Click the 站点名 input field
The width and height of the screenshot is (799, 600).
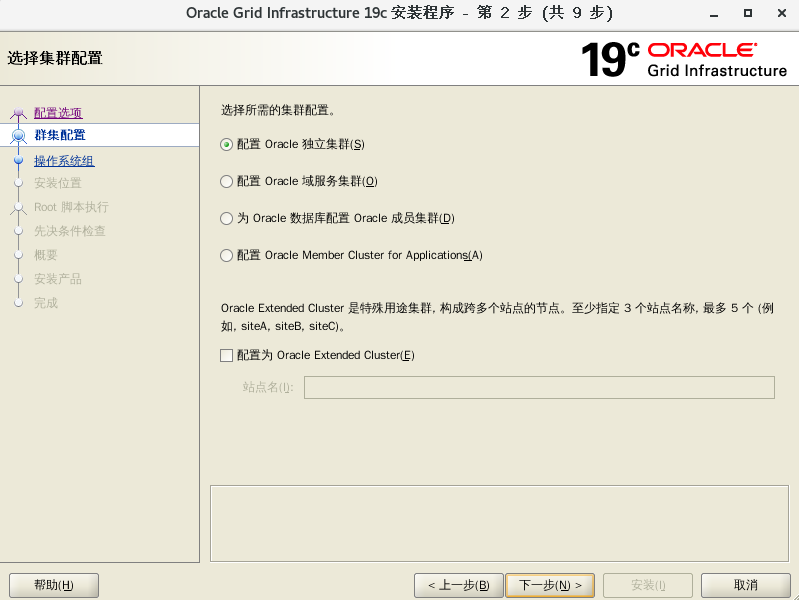tap(539, 387)
